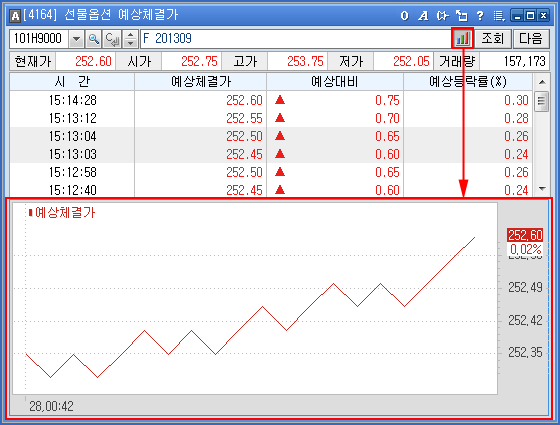Image resolution: width=560 pixels, height=425 pixels.
Task: Open the font A icon in title bar
Action: [x=423, y=16]
